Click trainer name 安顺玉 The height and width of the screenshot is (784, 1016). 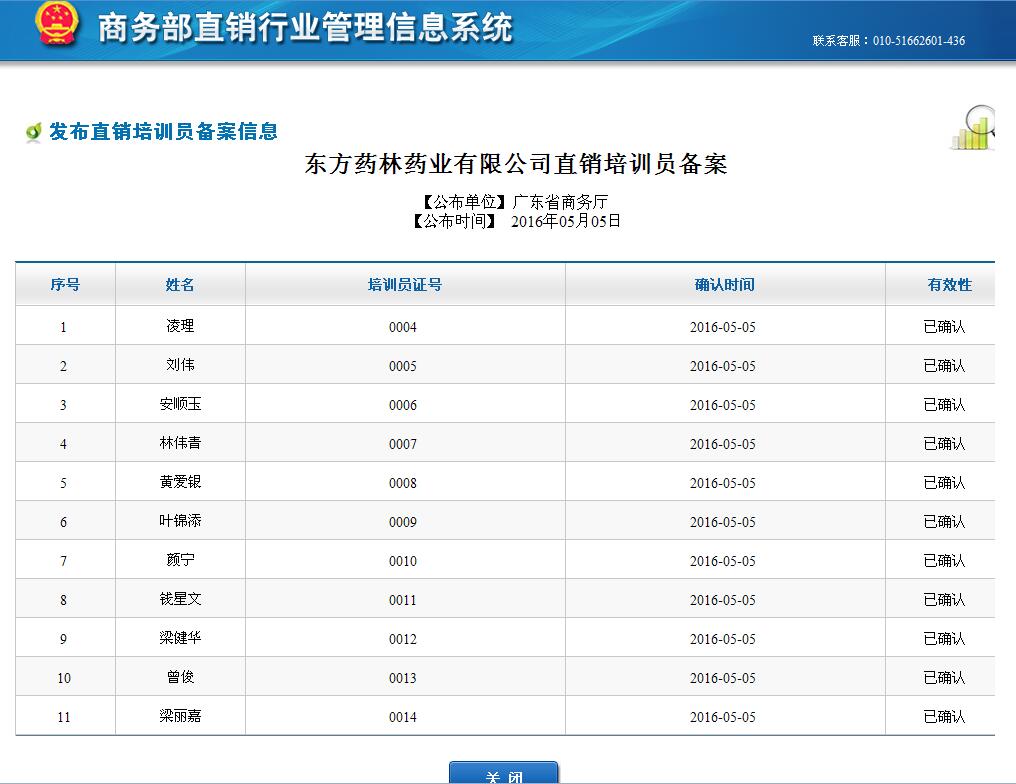pyautogui.click(x=180, y=405)
